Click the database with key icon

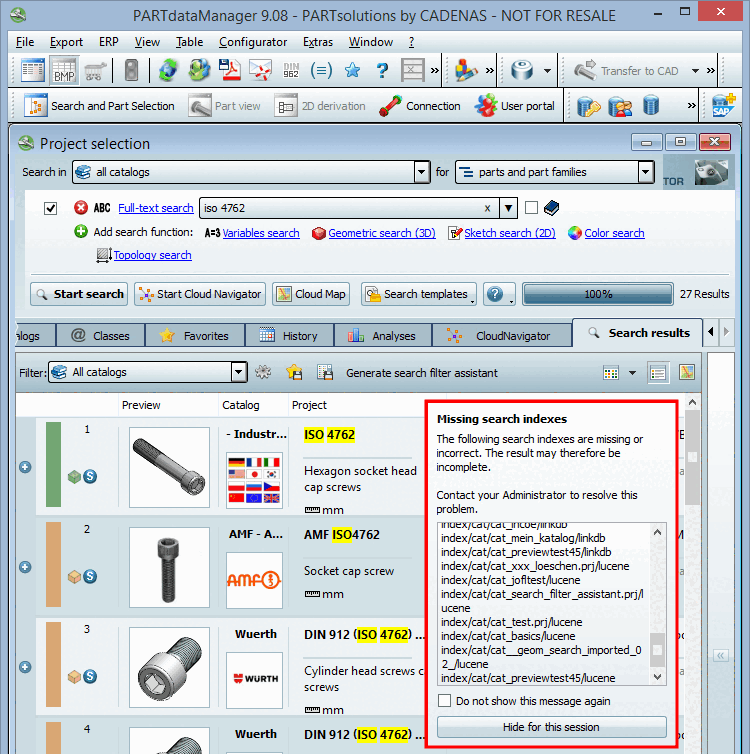588,106
